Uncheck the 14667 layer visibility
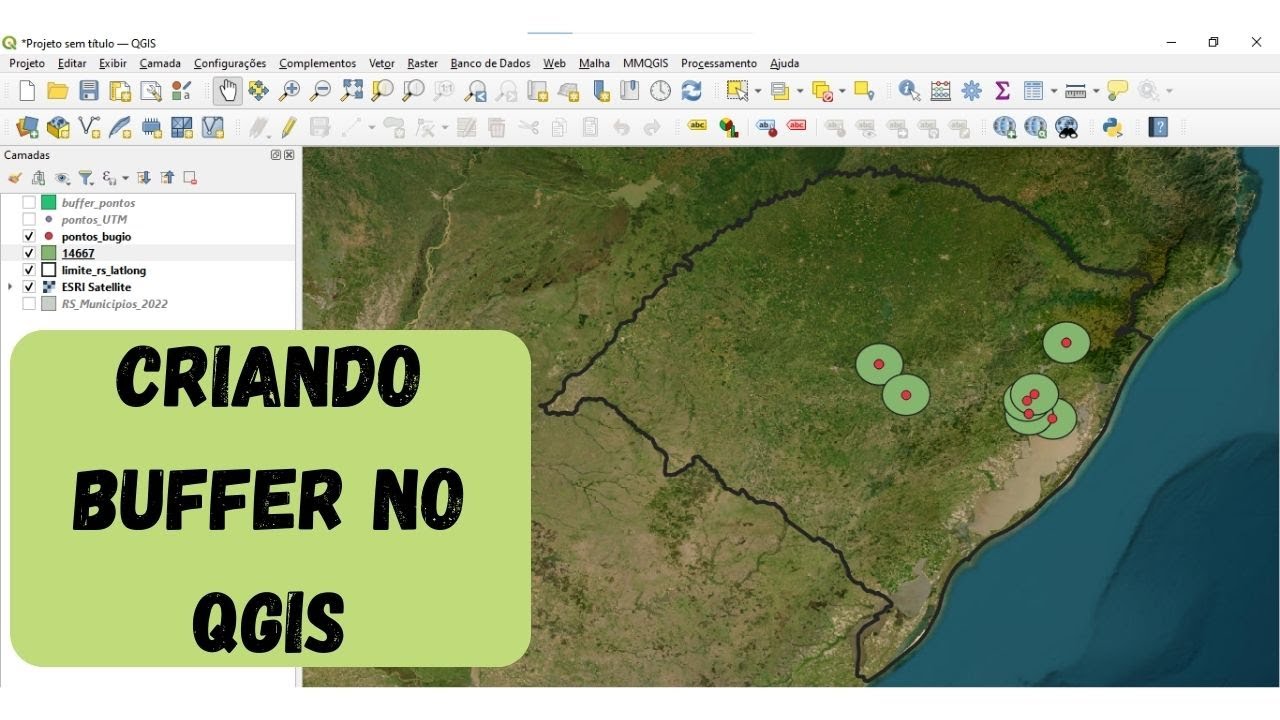This screenshot has width=1280, height=720. [29, 254]
